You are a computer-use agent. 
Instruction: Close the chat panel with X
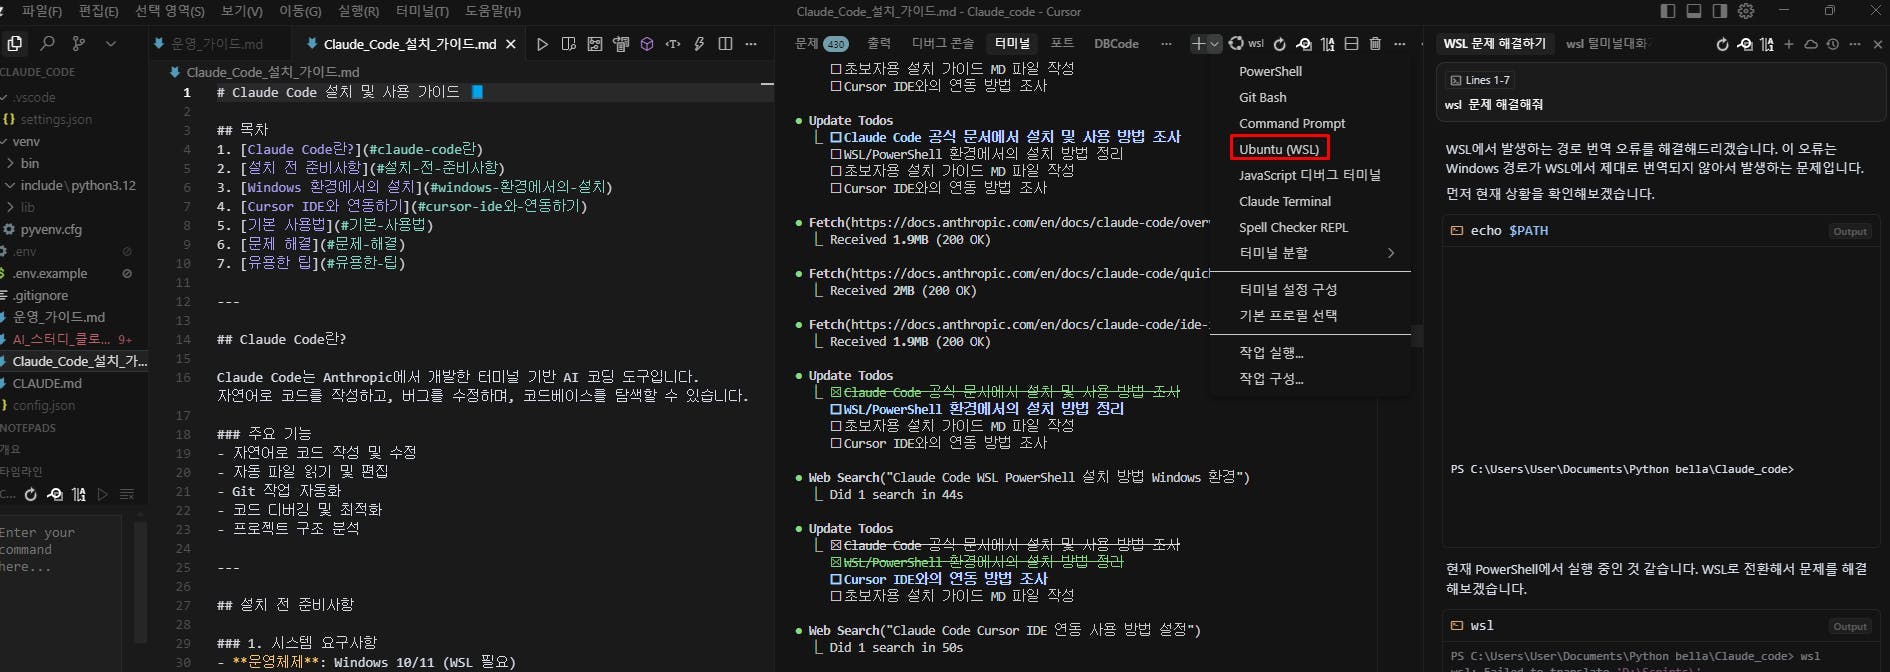point(1877,44)
